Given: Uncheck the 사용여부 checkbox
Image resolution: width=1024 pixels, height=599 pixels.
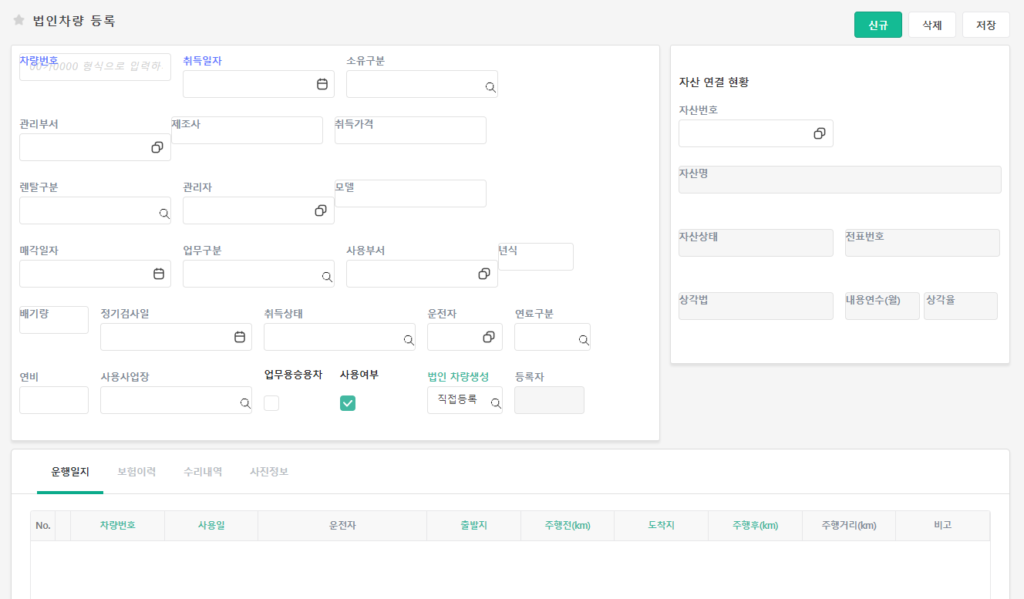Looking at the screenshot, I should click(348, 403).
